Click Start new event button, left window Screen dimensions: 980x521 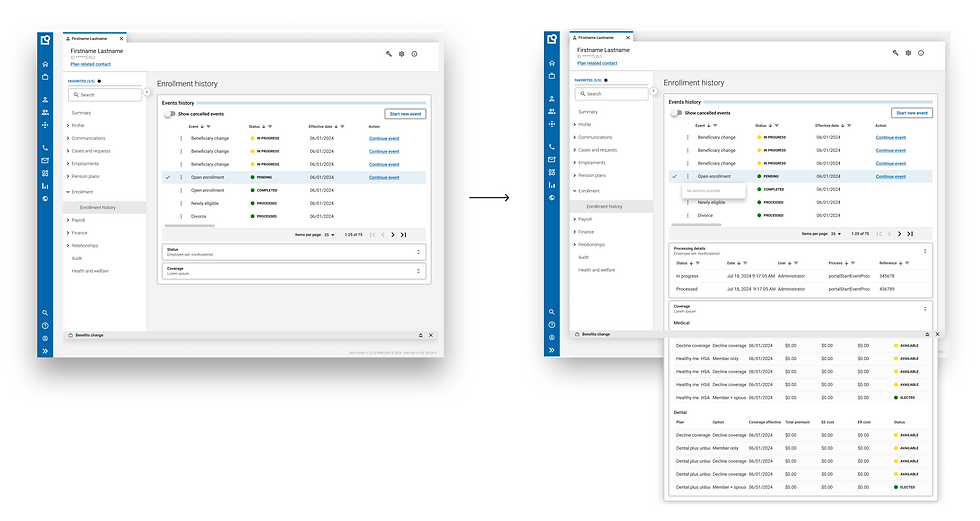406,114
